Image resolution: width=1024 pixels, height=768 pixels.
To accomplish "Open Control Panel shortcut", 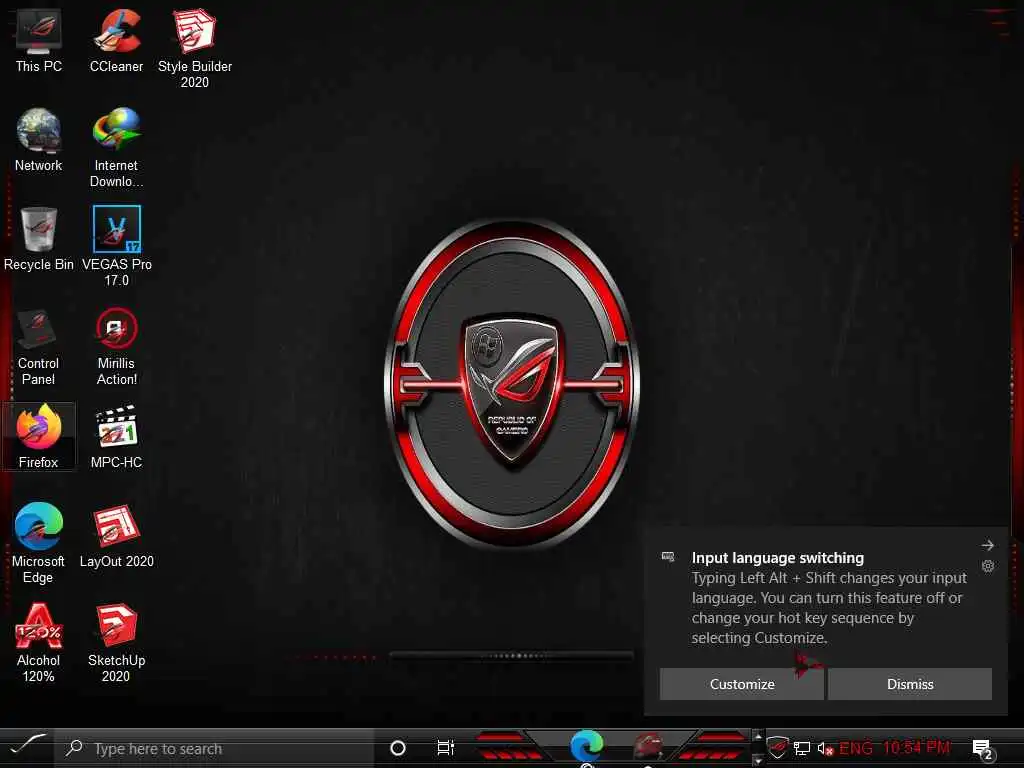I will (39, 345).
